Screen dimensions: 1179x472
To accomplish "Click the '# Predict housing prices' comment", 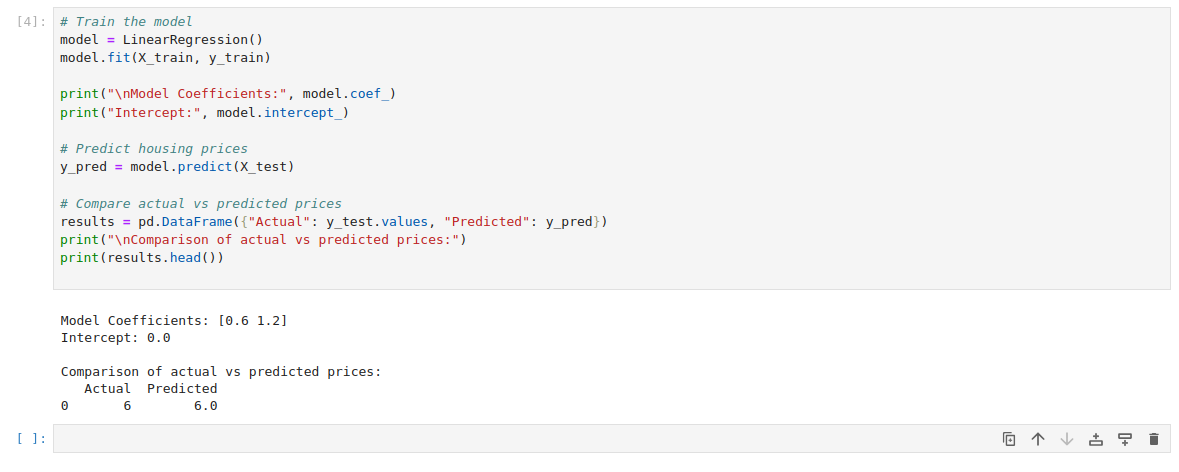I will [x=153, y=148].
